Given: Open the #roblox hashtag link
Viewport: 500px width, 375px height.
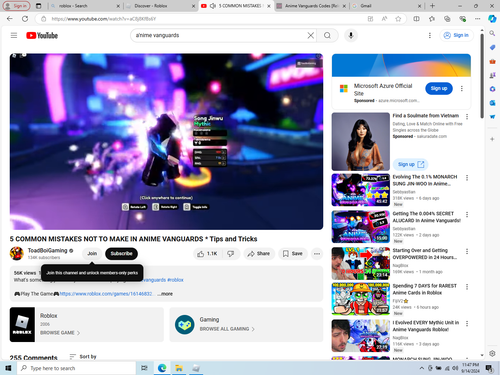Looking at the screenshot, I should (175, 280).
